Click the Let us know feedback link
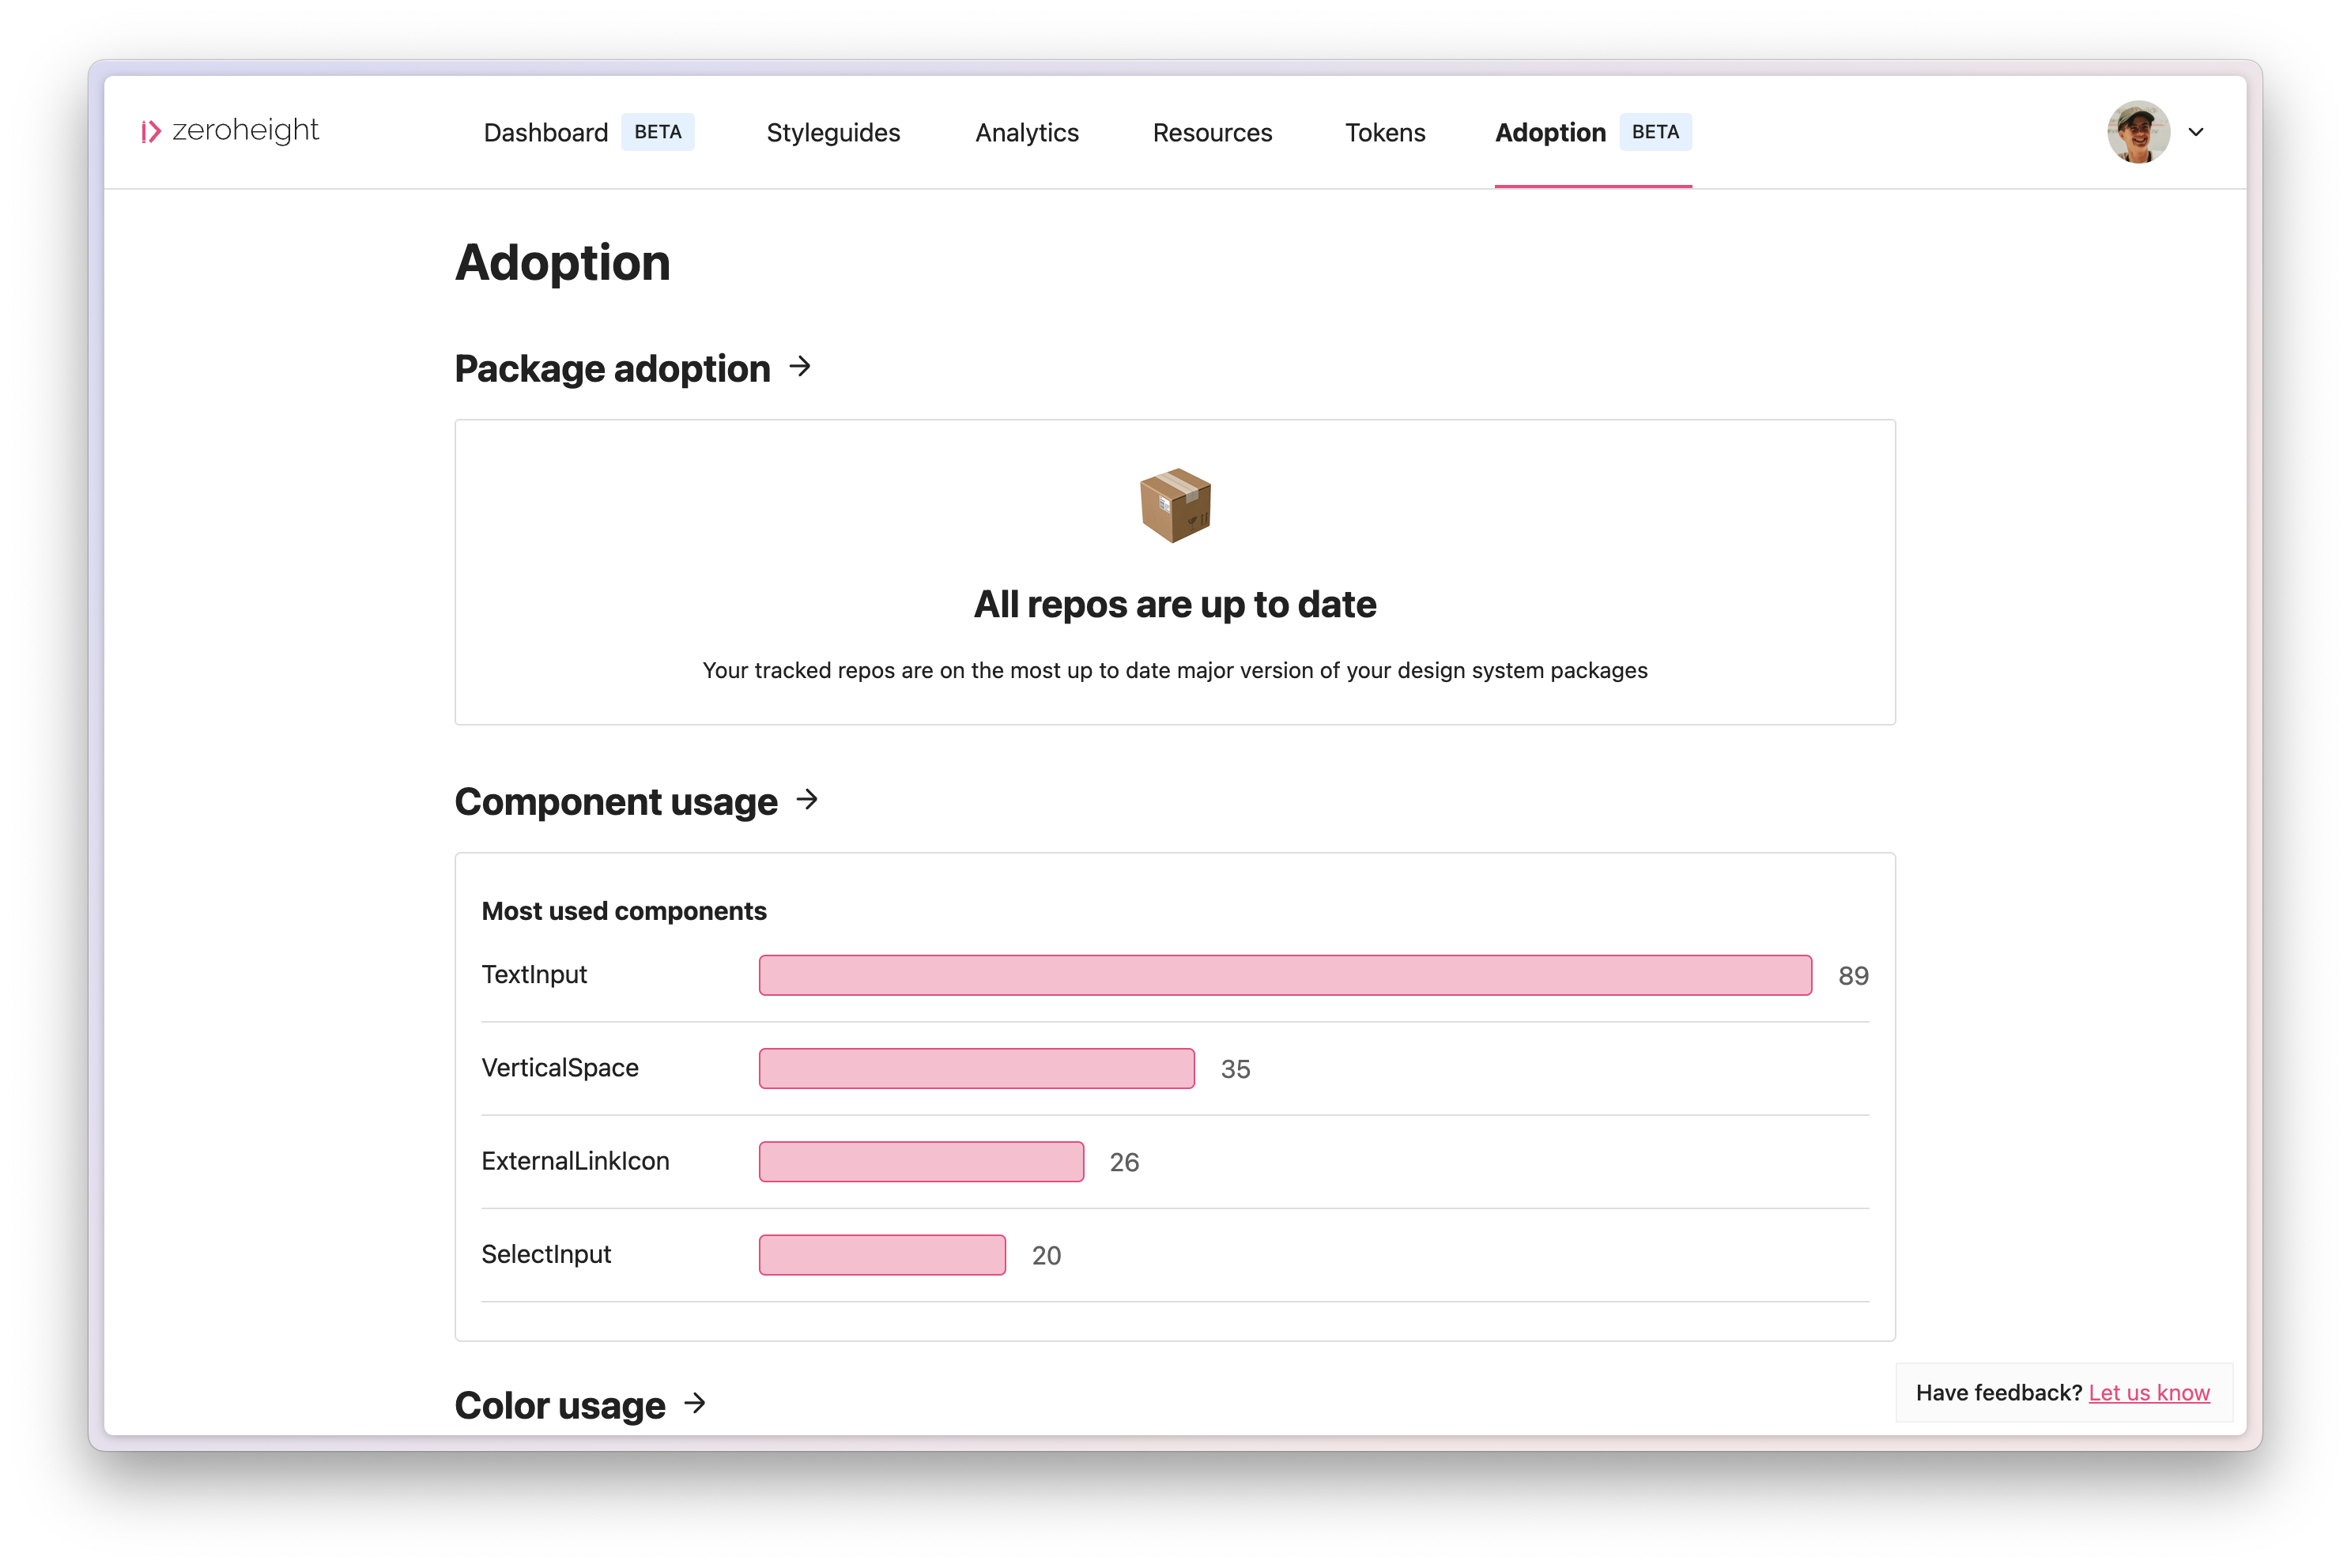Viewport: 2351px width, 1568px height. tap(2149, 1393)
